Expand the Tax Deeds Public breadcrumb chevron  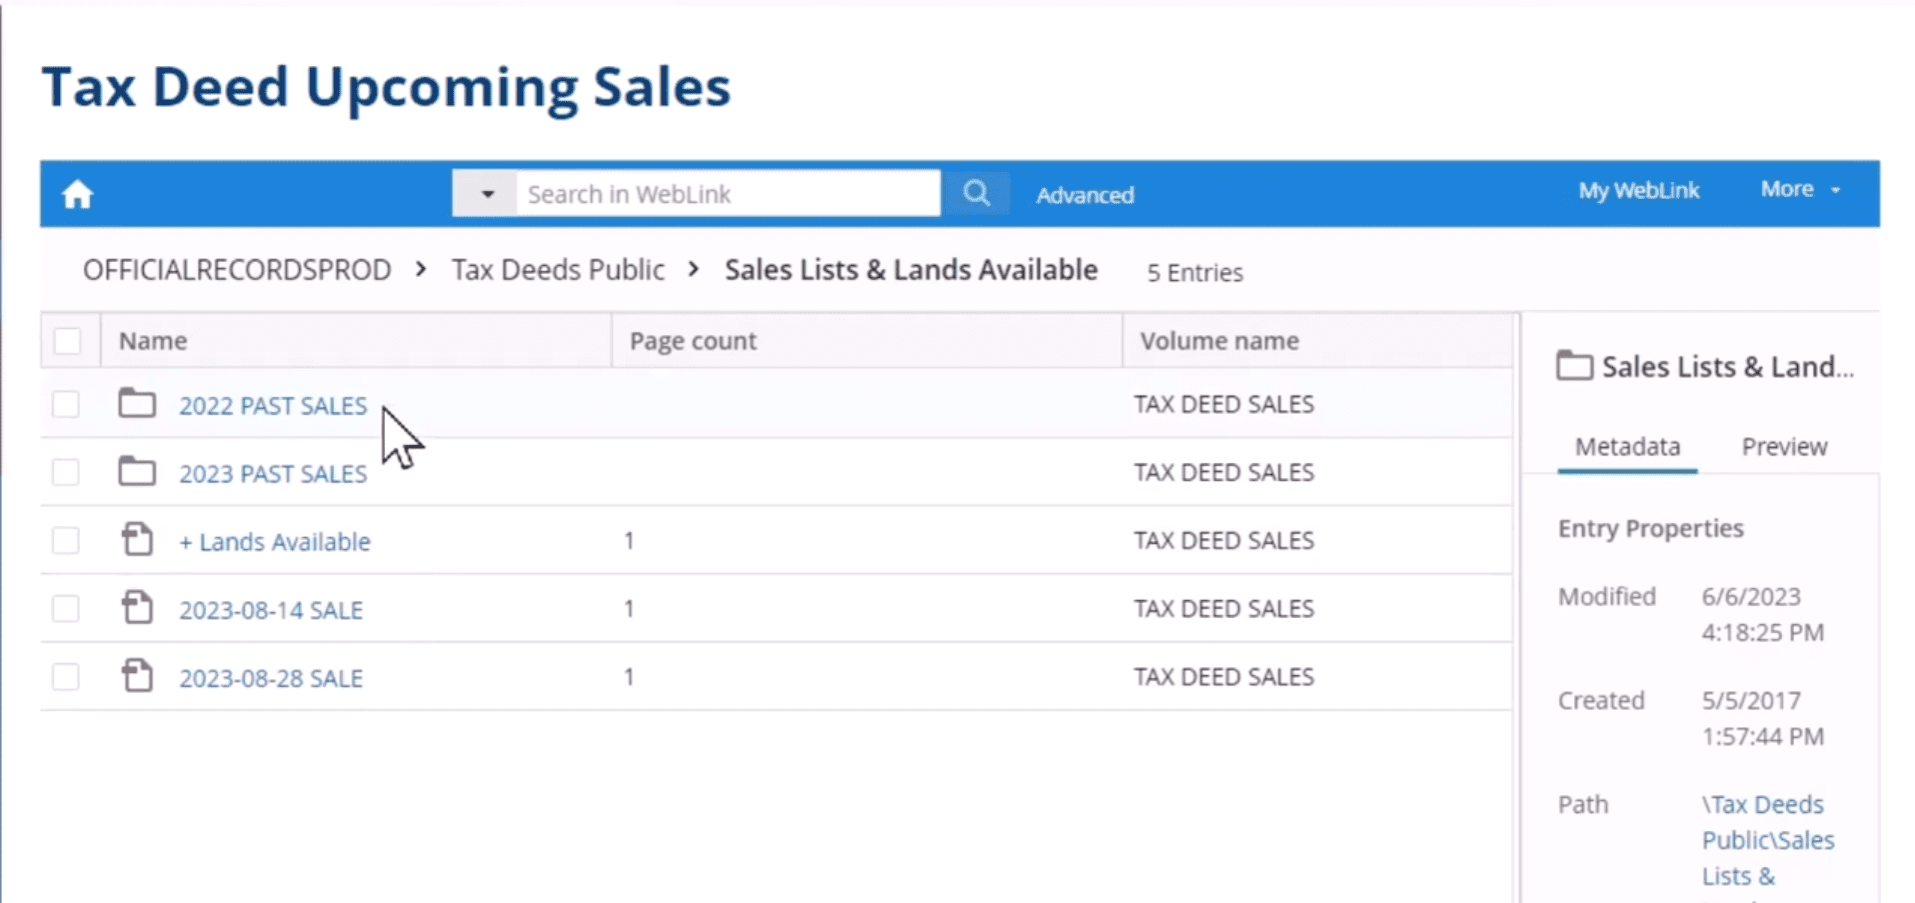692,270
